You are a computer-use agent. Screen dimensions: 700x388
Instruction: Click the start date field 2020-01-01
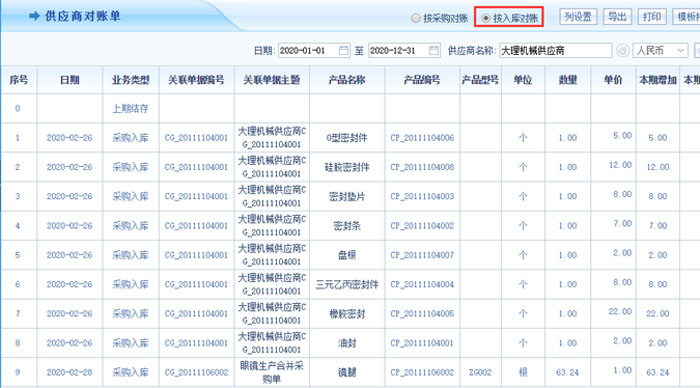308,50
